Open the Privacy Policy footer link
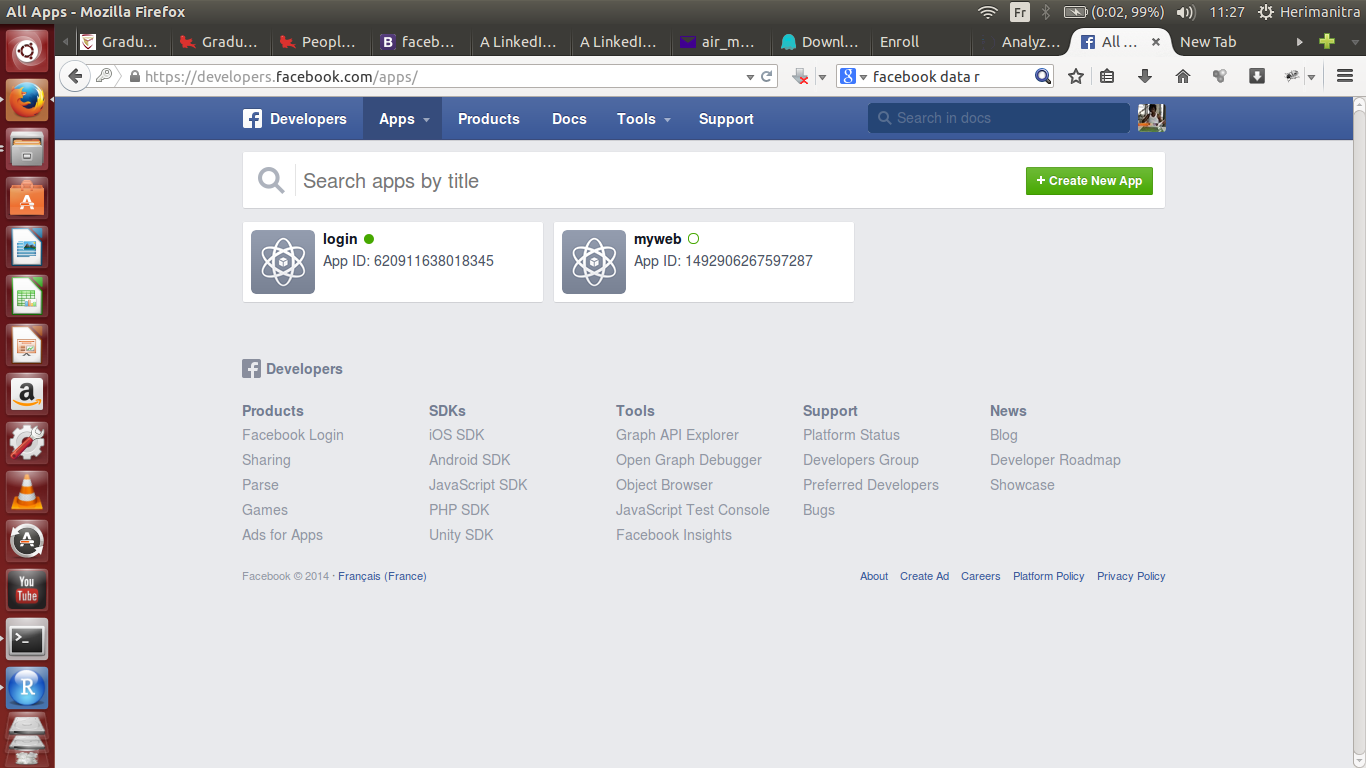The image size is (1366, 768). [1131, 576]
